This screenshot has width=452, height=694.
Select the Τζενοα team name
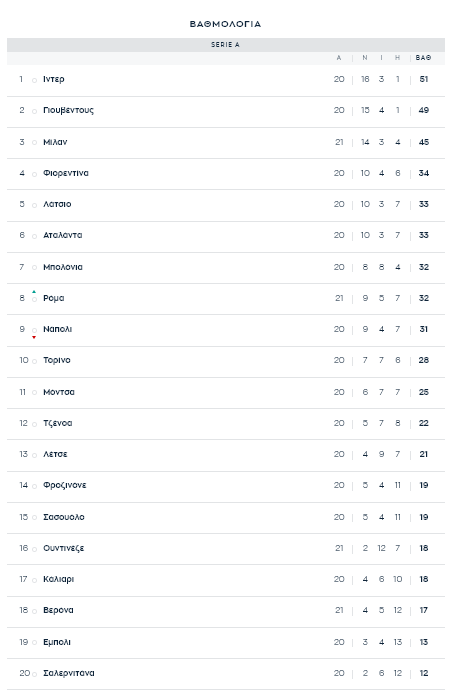coord(58,423)
